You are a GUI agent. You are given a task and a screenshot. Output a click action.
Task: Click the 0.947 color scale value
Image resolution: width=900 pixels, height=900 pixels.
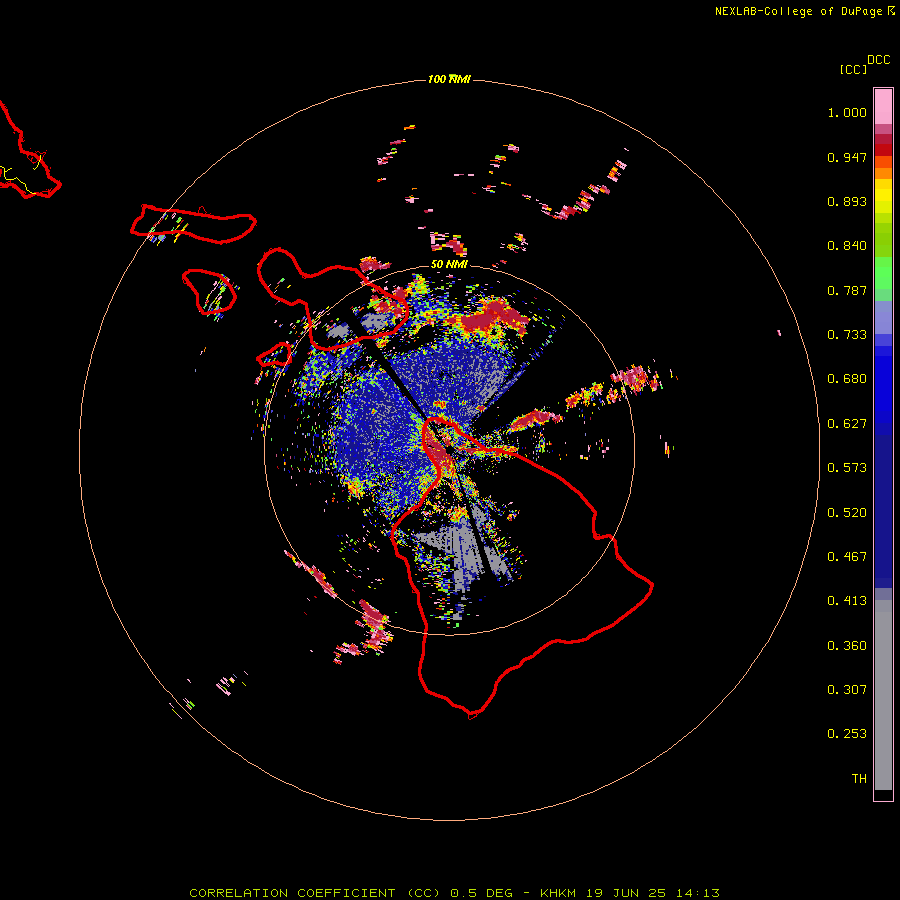pyautogui.click(x=847, y=157)
